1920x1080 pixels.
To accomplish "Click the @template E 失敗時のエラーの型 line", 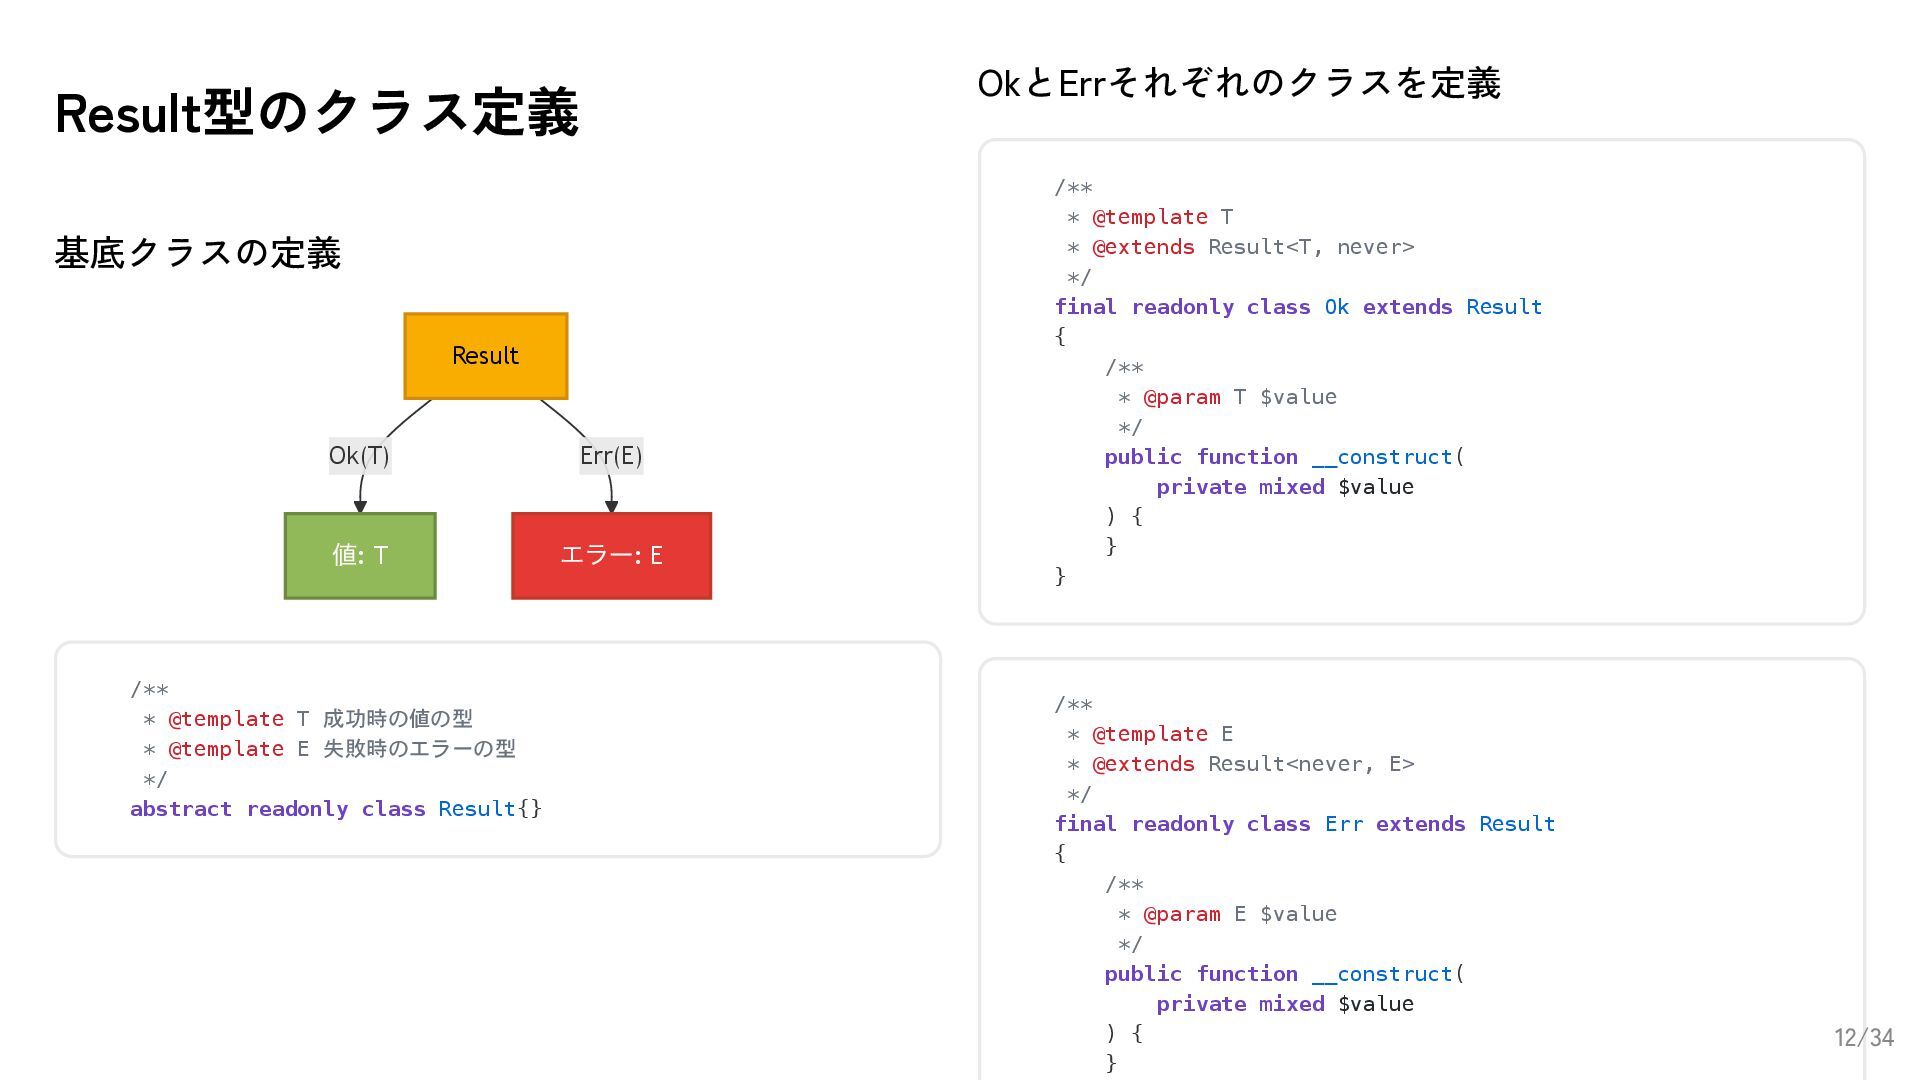I will click(x=341, y=749).
